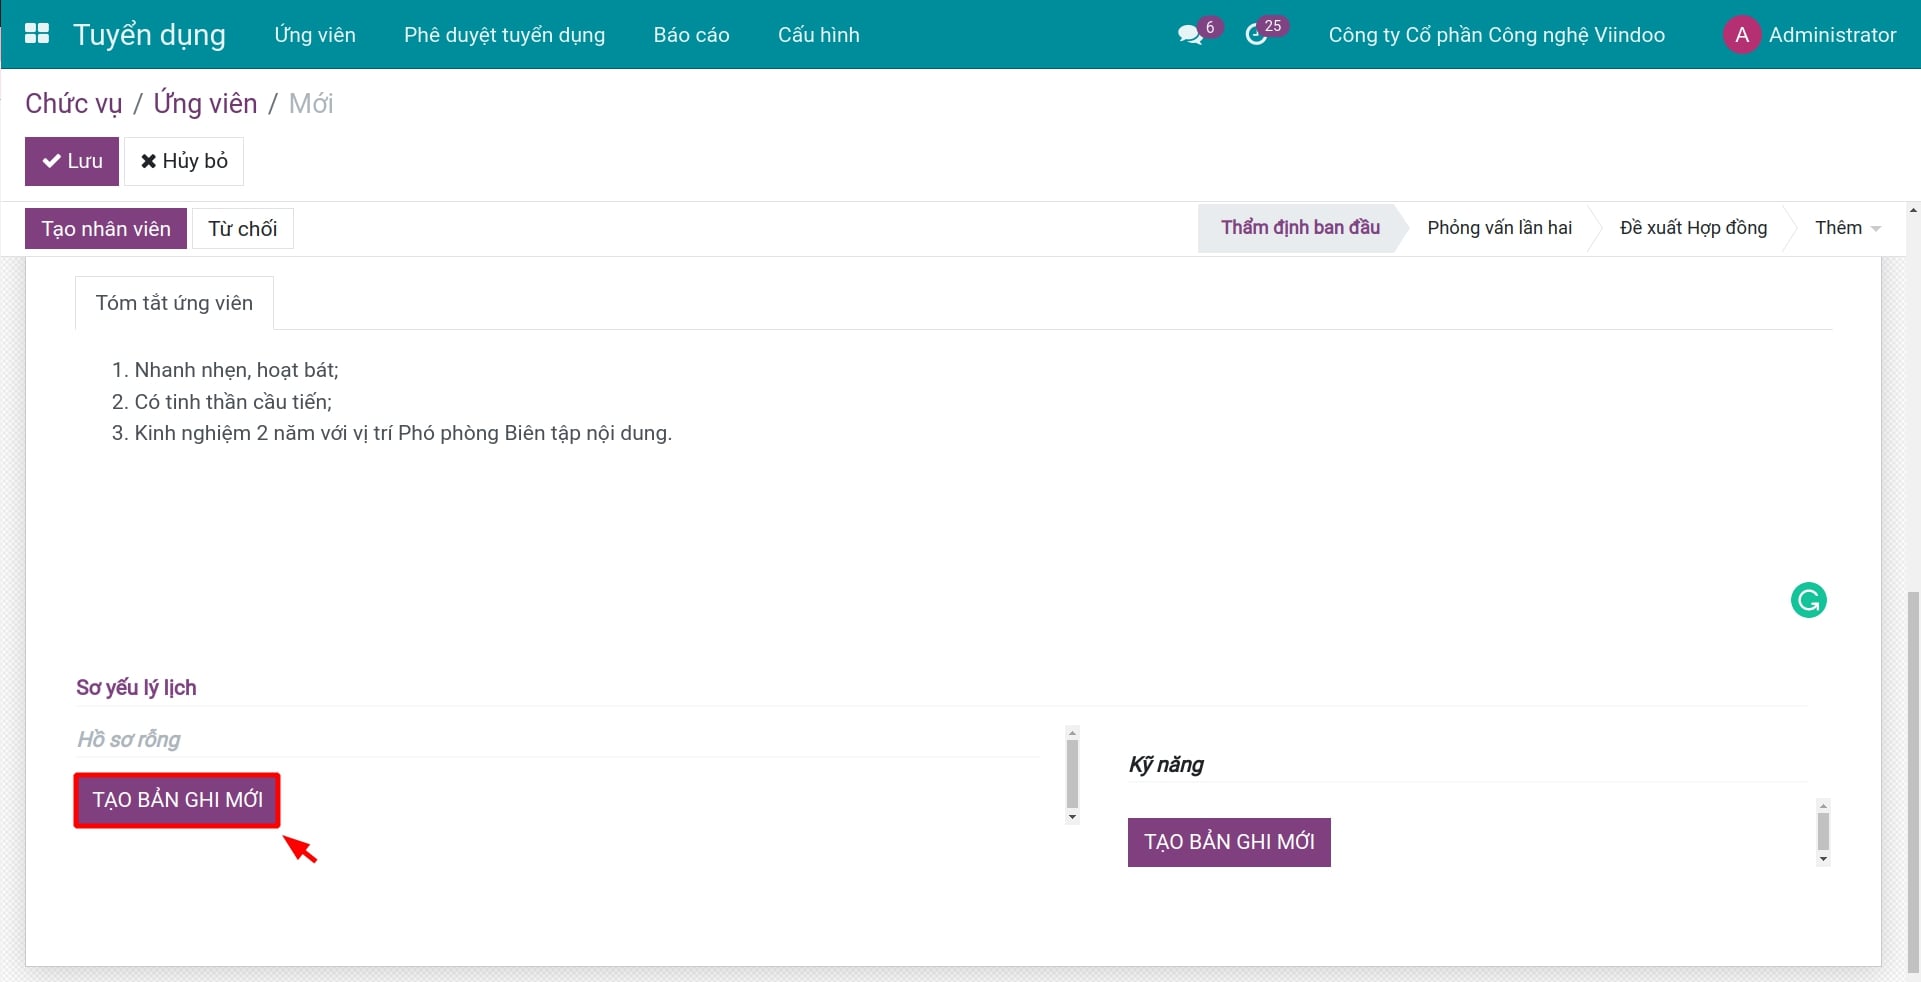Screen dimensions: 1921x982
Task: Click the green Grammarly icon
Action: point(1808,600)
